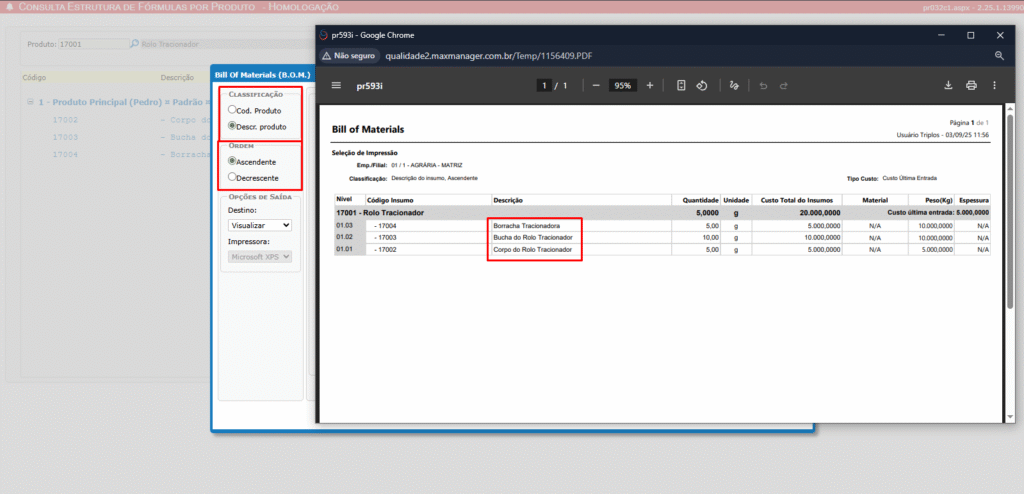Select 'Cod. Produto' classification option
Viewport: 1024px width, 494px height.
[232, 110]
